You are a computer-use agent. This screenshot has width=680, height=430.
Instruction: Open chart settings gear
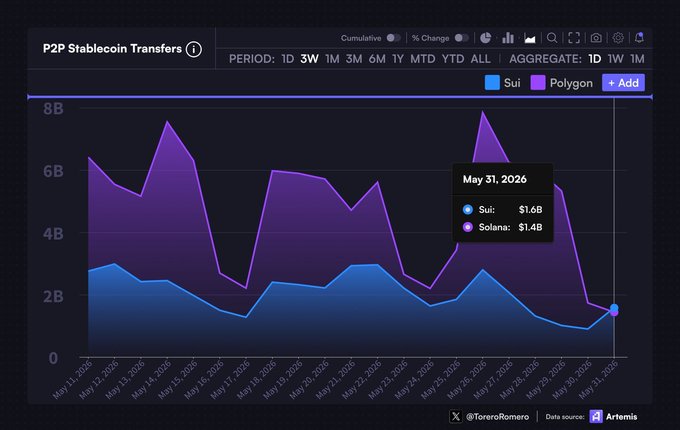[618, 38]
